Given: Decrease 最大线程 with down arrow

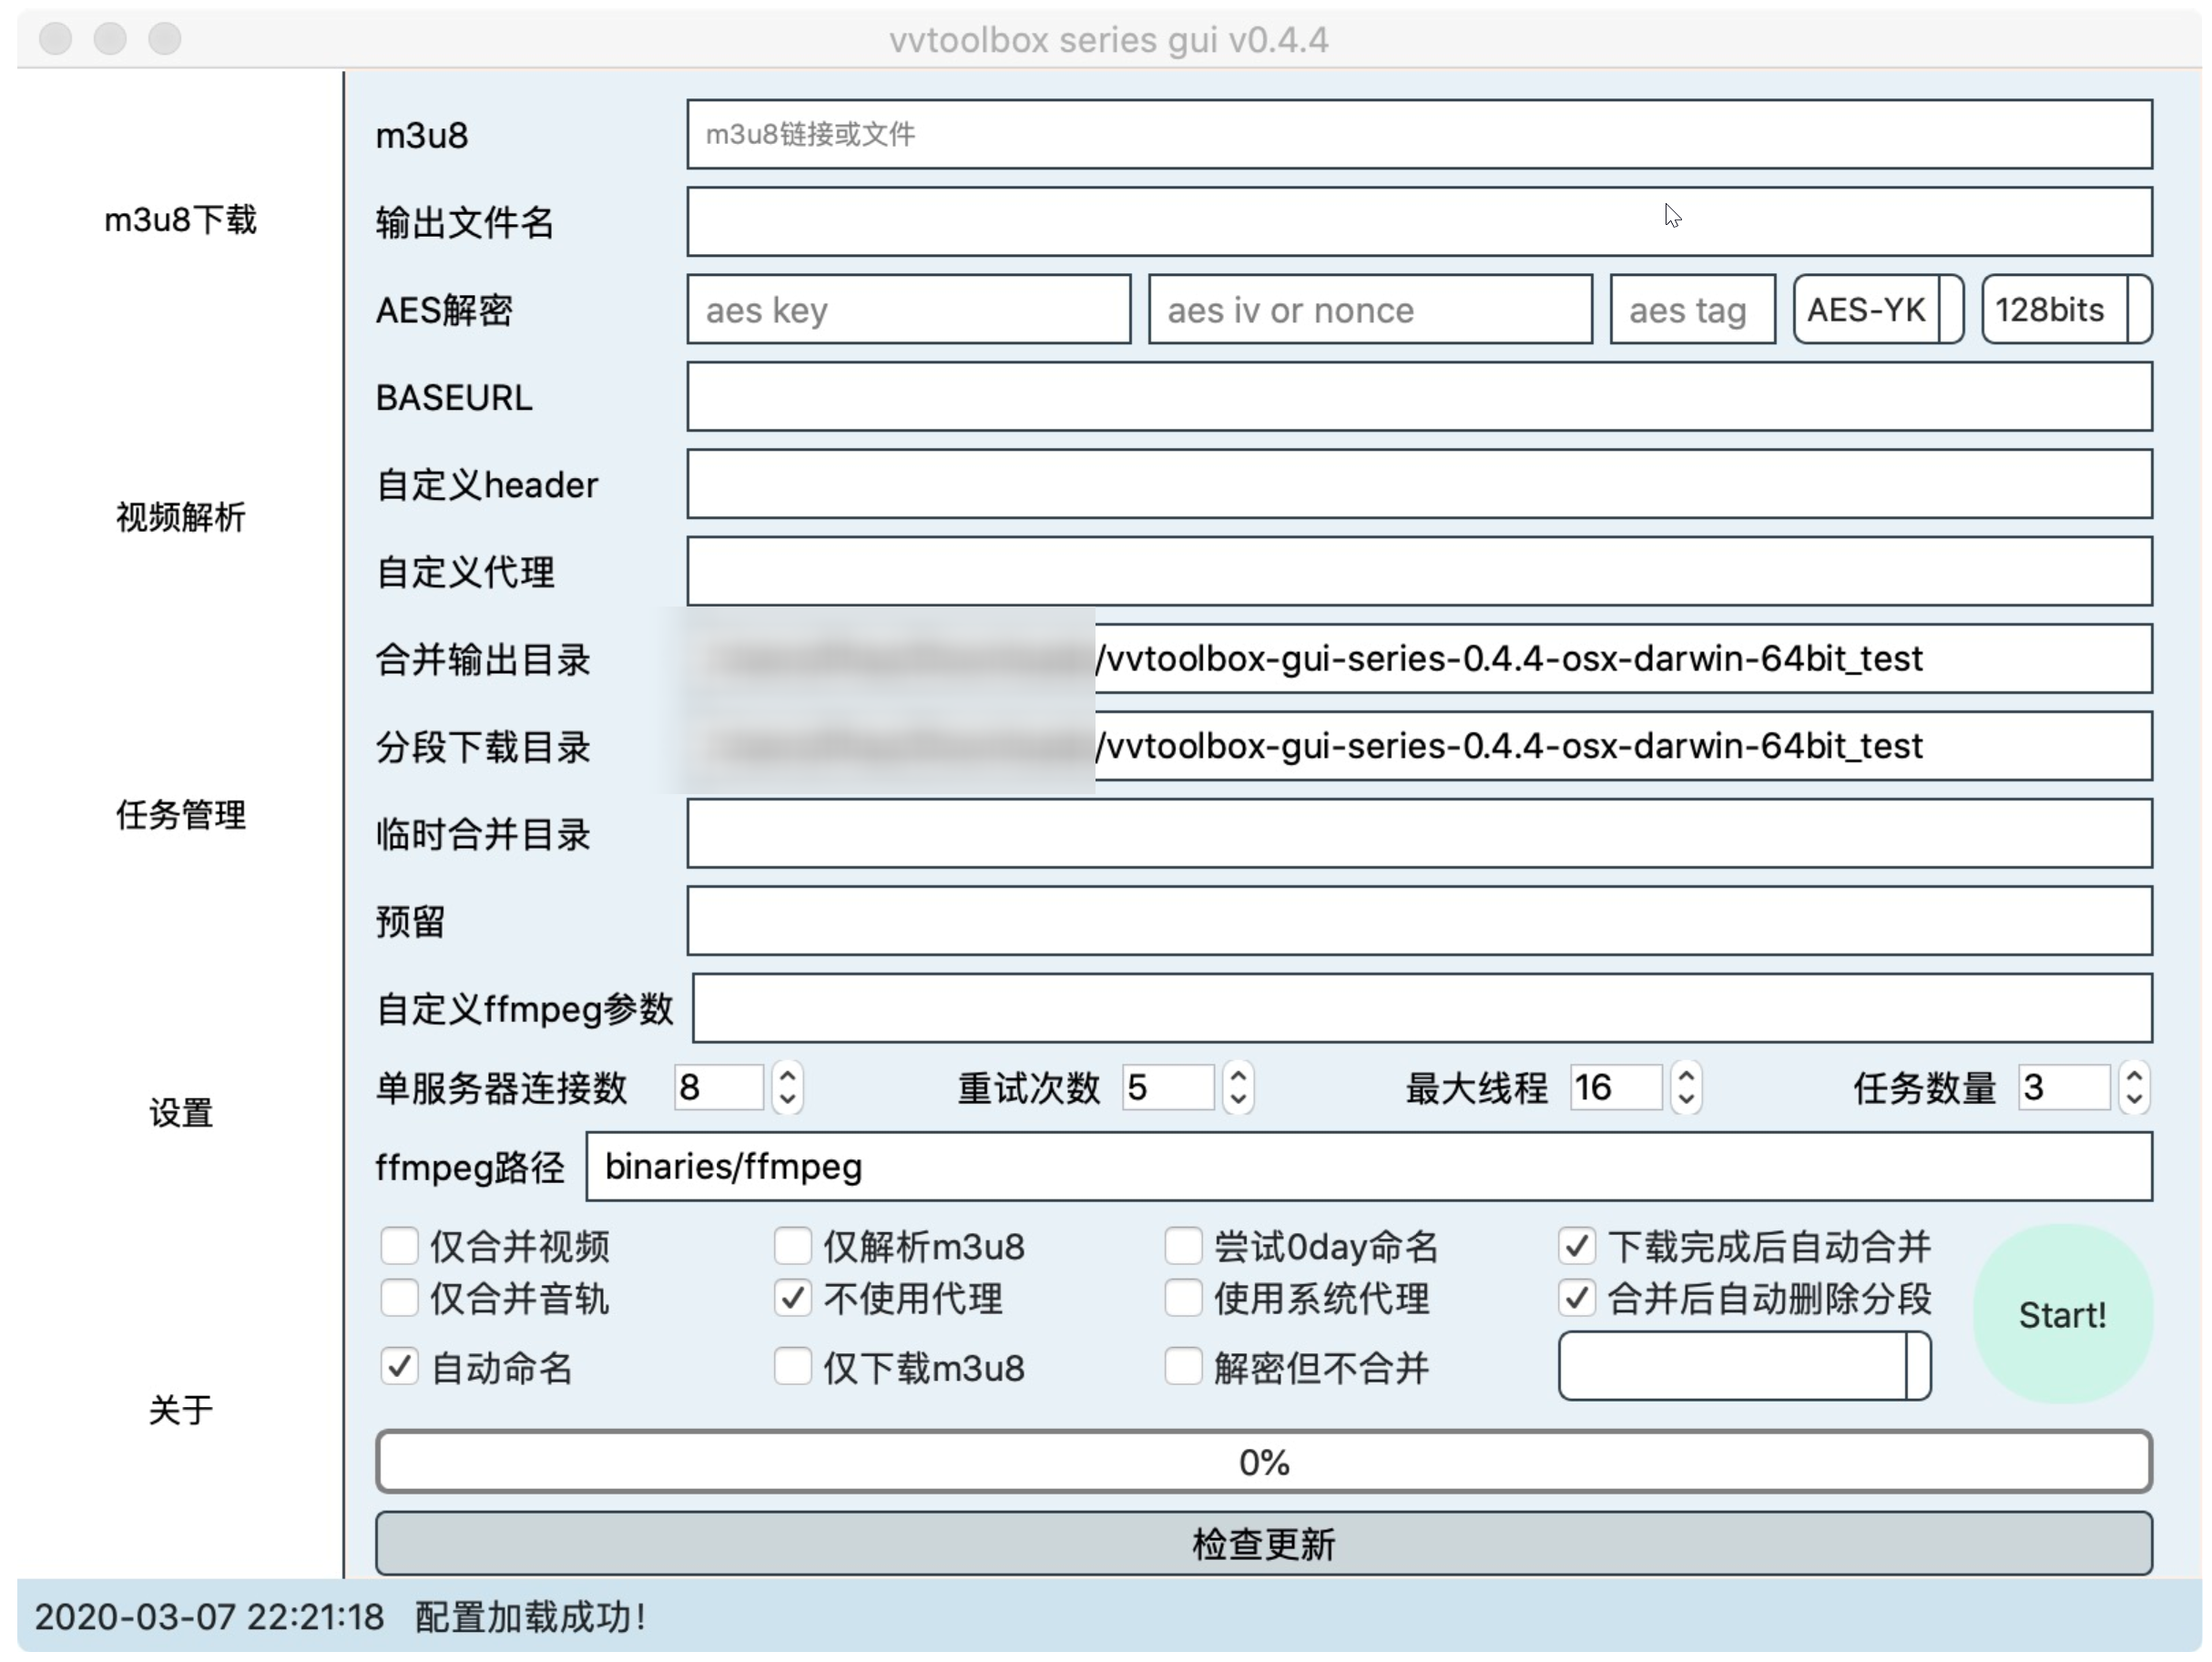Looking at the screenshot, I should pos(1686,1099).
